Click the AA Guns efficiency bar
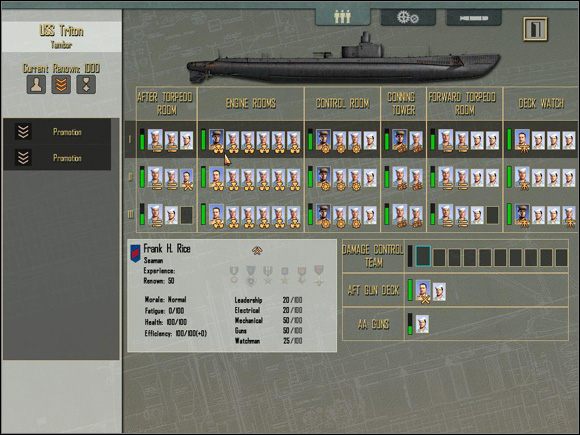 (410, 324)
